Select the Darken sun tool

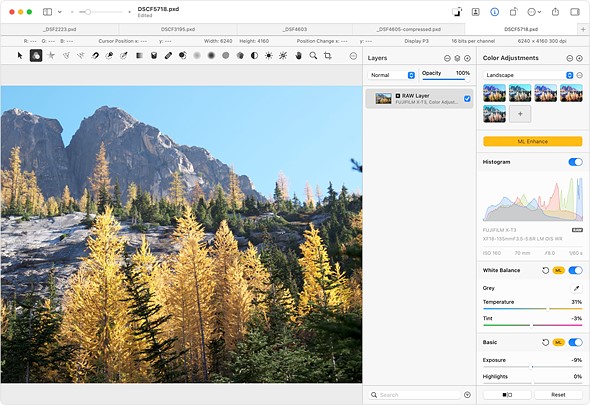click(283, 56)
